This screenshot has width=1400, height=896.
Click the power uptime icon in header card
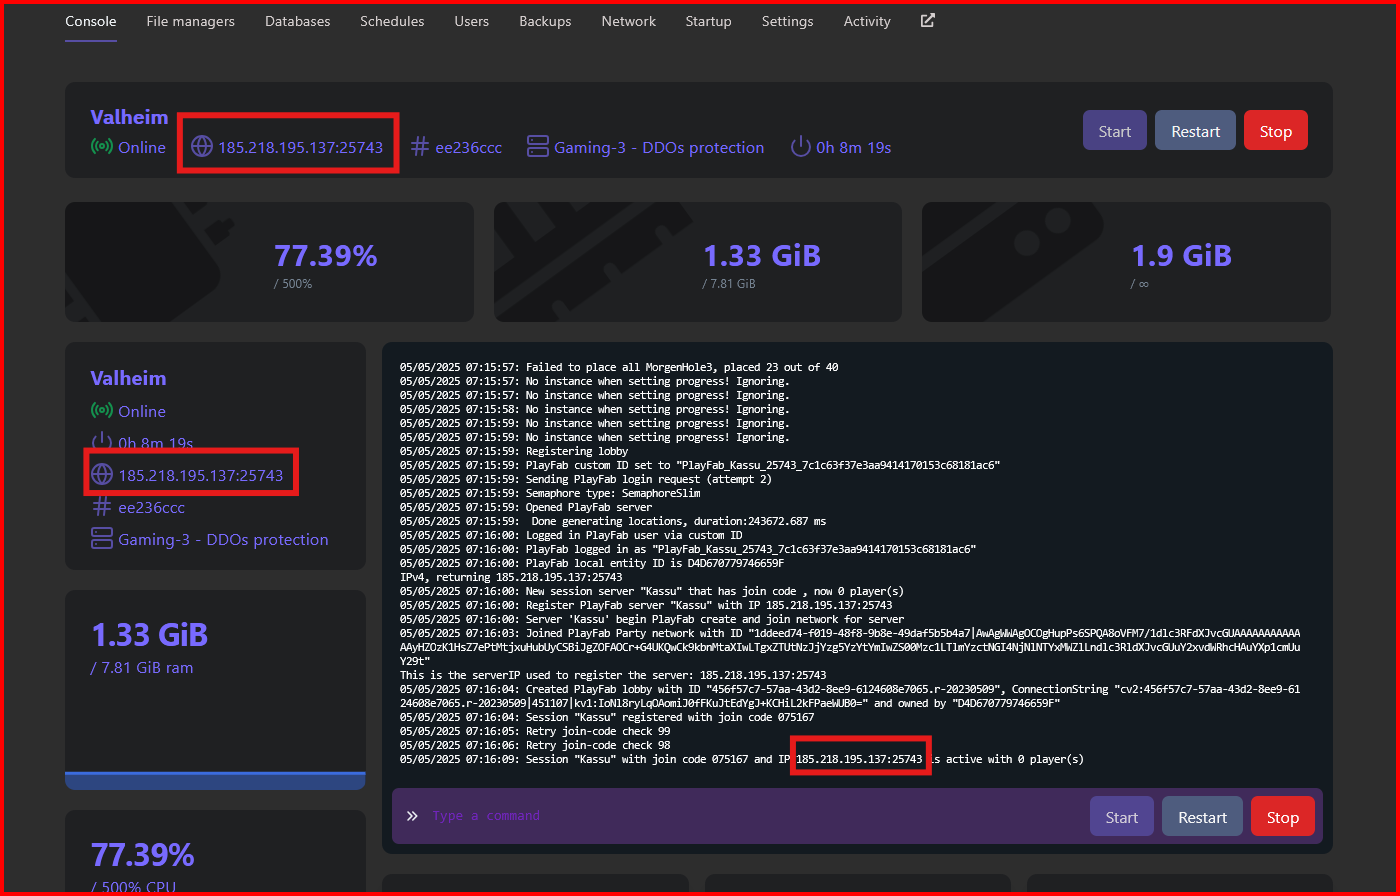(800, 147)
